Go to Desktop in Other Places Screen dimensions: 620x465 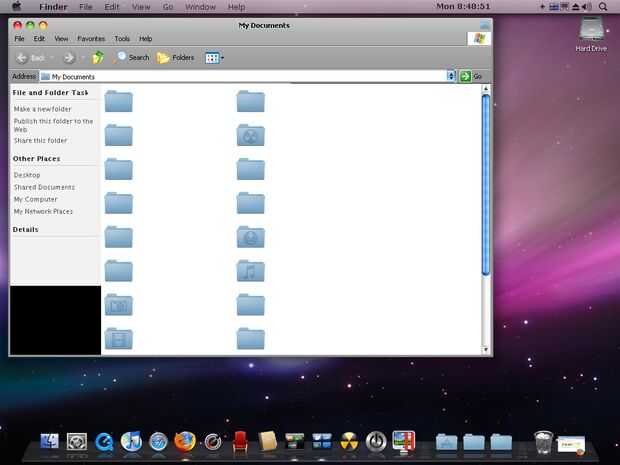(x=27, y=175)
